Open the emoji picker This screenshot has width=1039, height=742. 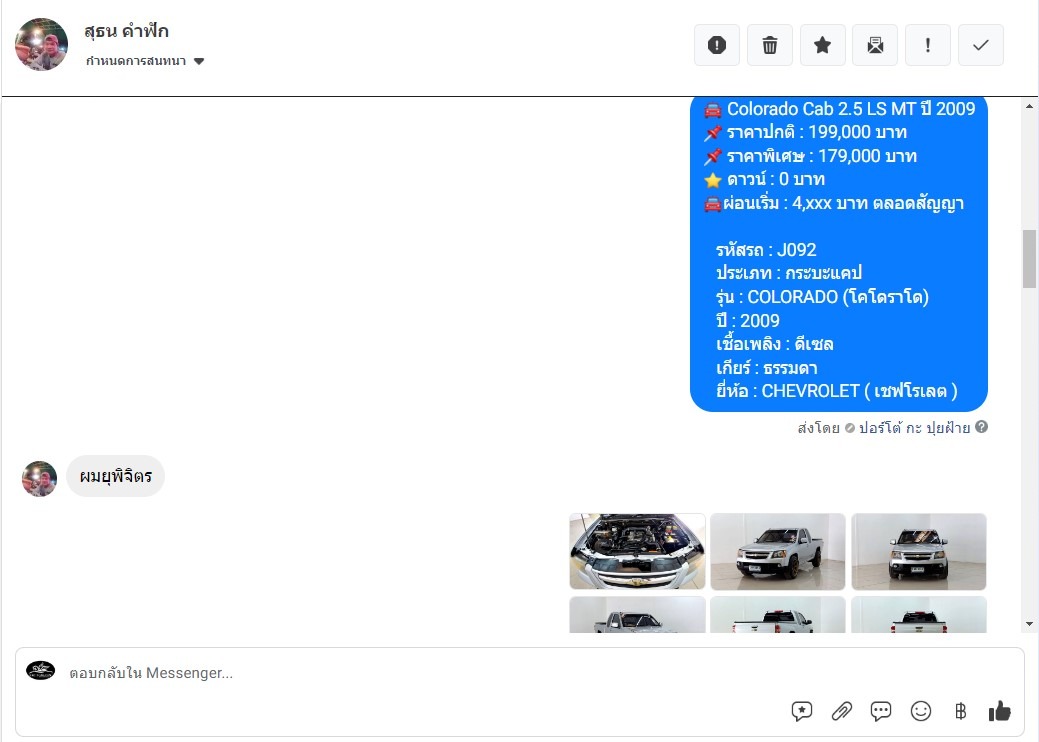point(921,711)
